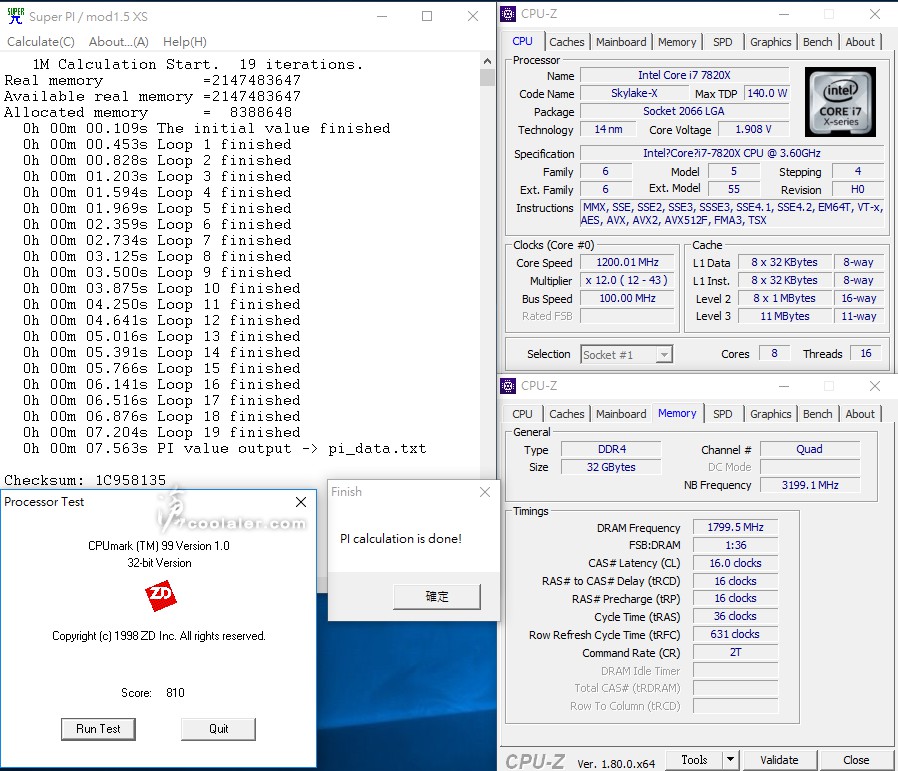Viewport: 898px width, 771px height.
Task: Close the upper CPU-Z window
Action: click(x=875, y=14)
